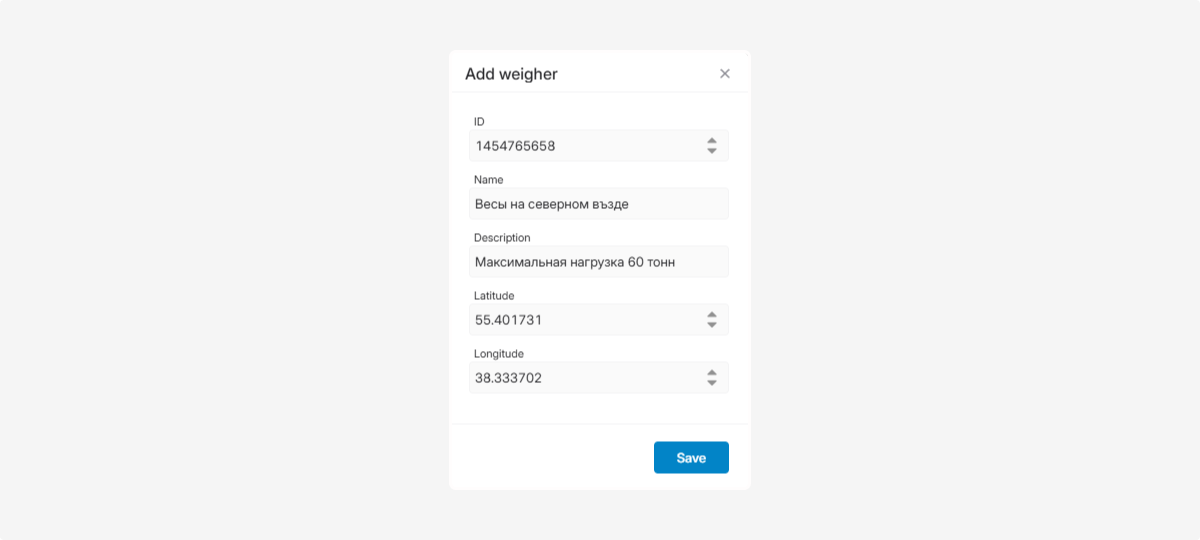Decrement the ID value with down arrow
Viewport: 1200px width, 540px height.
(x=712, y=151)
